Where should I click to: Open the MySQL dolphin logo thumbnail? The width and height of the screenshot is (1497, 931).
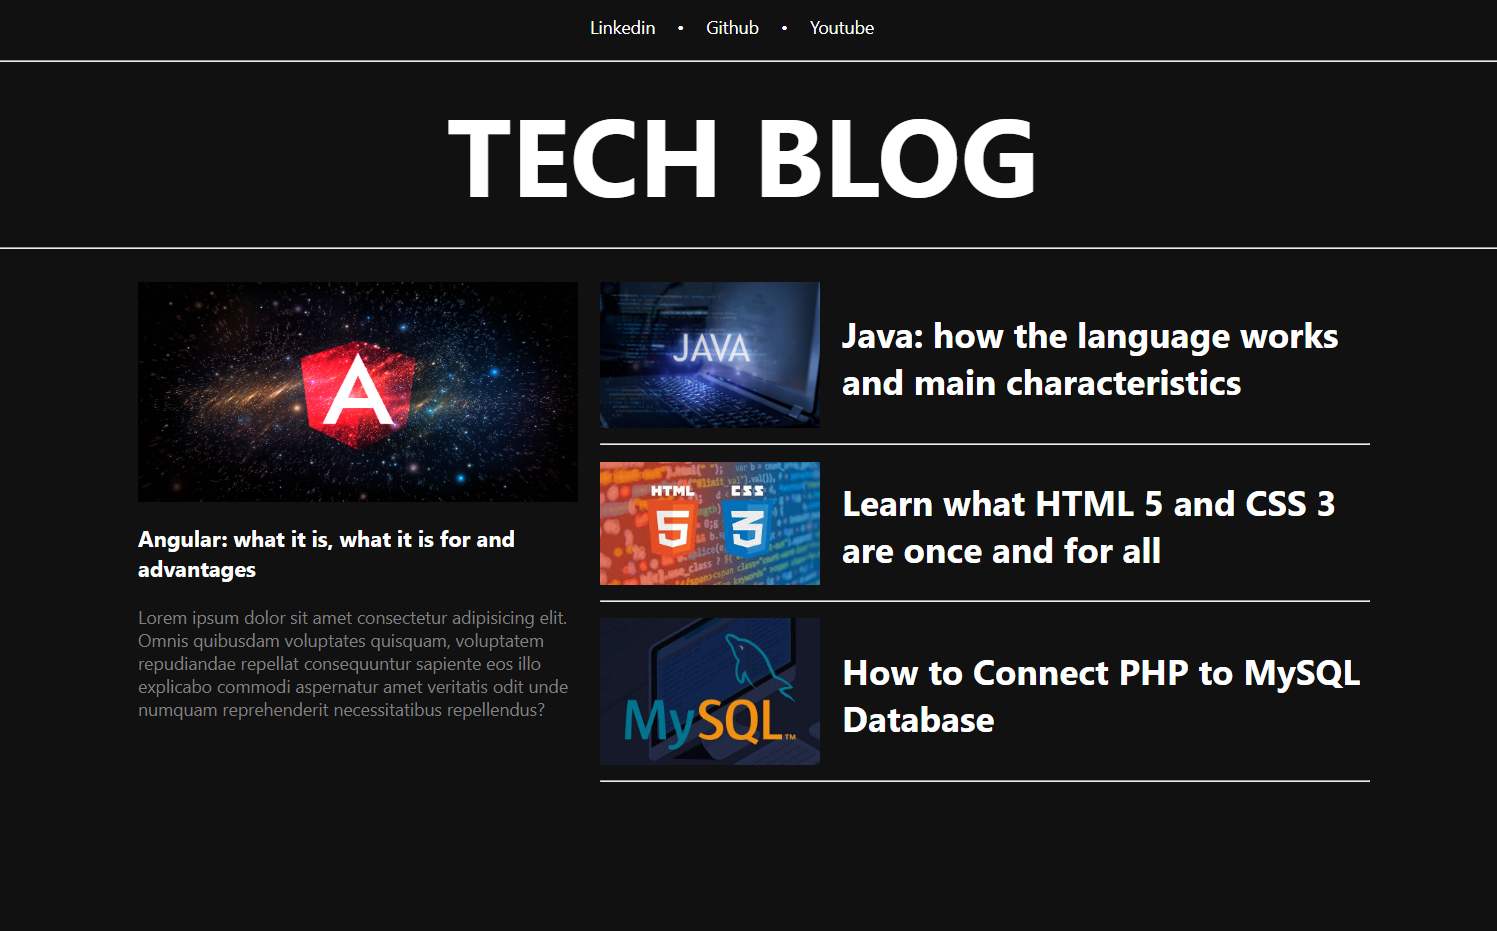(710, 691)
